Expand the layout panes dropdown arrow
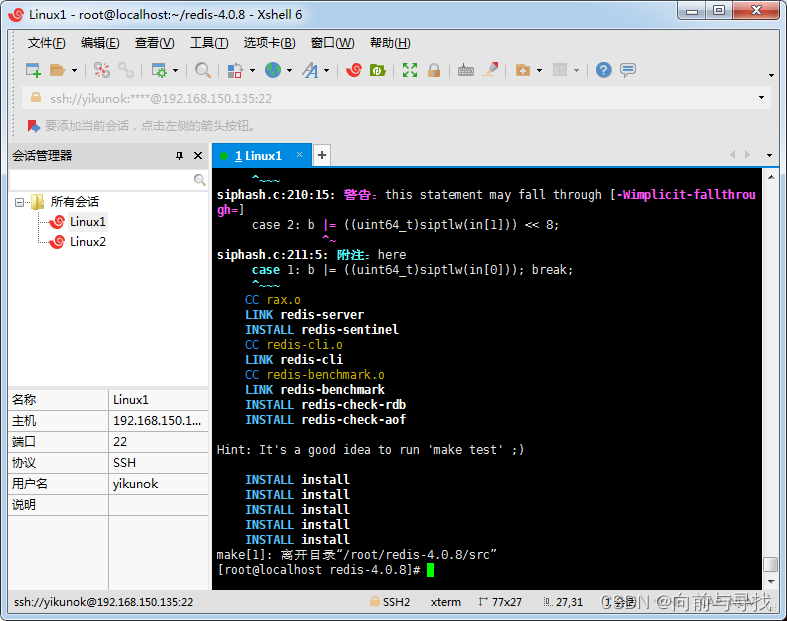This screenshot has height=621, width=787. [x=576, y=71]
